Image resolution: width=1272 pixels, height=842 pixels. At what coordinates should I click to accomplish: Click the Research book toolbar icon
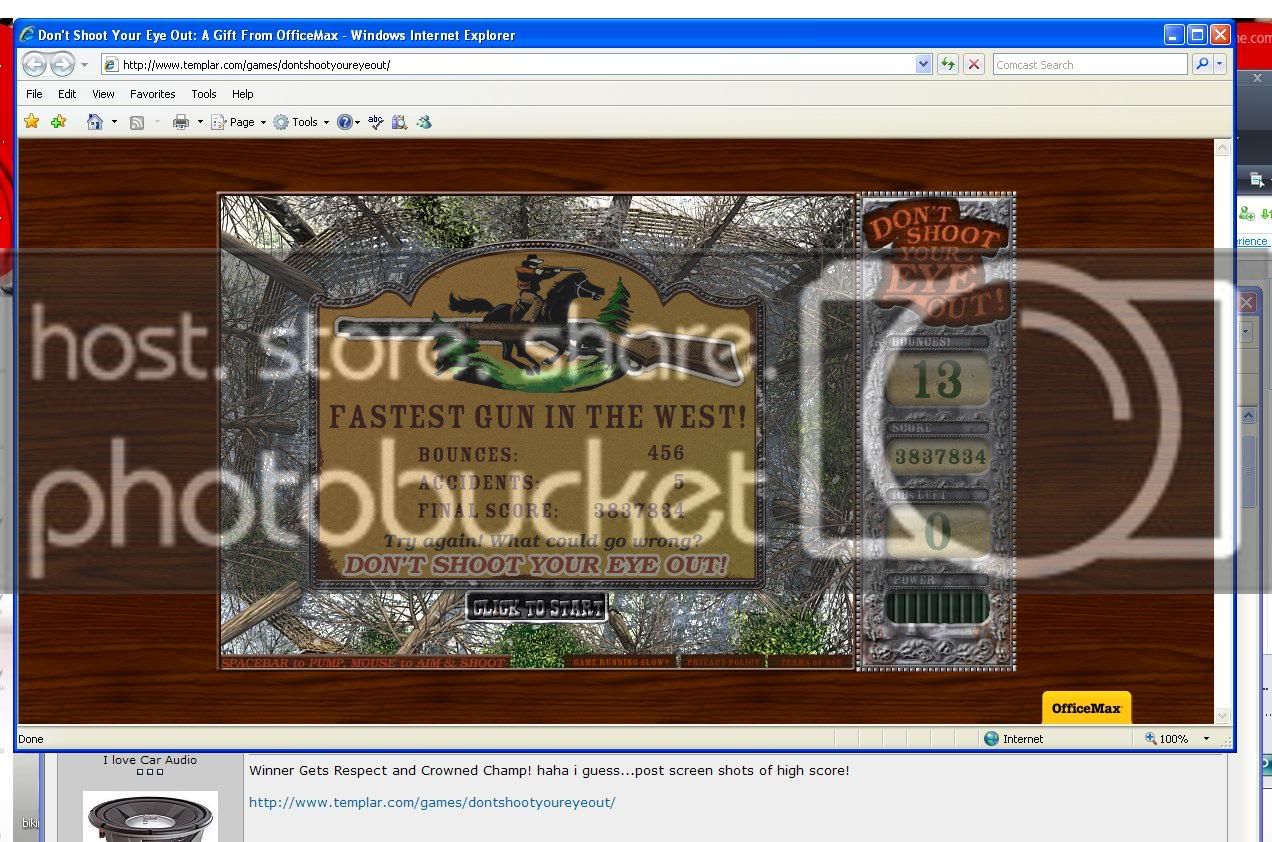[x=399, y=122]
